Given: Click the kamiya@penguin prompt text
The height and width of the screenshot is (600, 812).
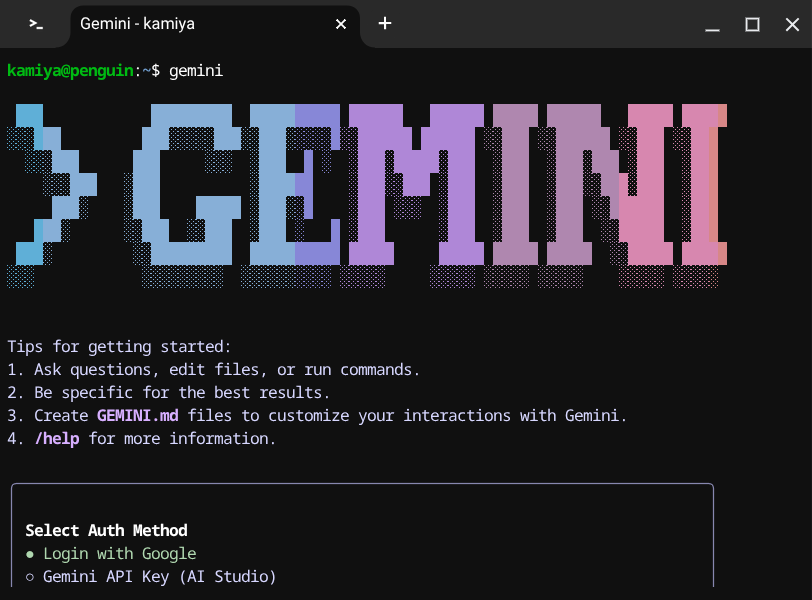Looking at the screenshot, I should tap(70, 70).
